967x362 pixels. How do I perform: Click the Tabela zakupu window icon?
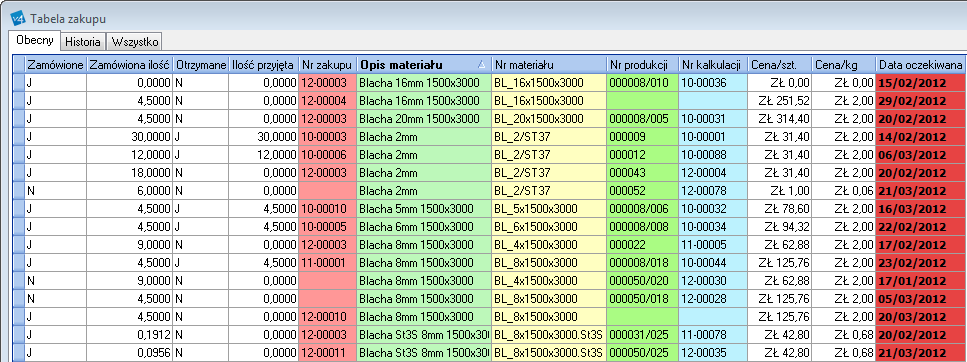[18, 19]
